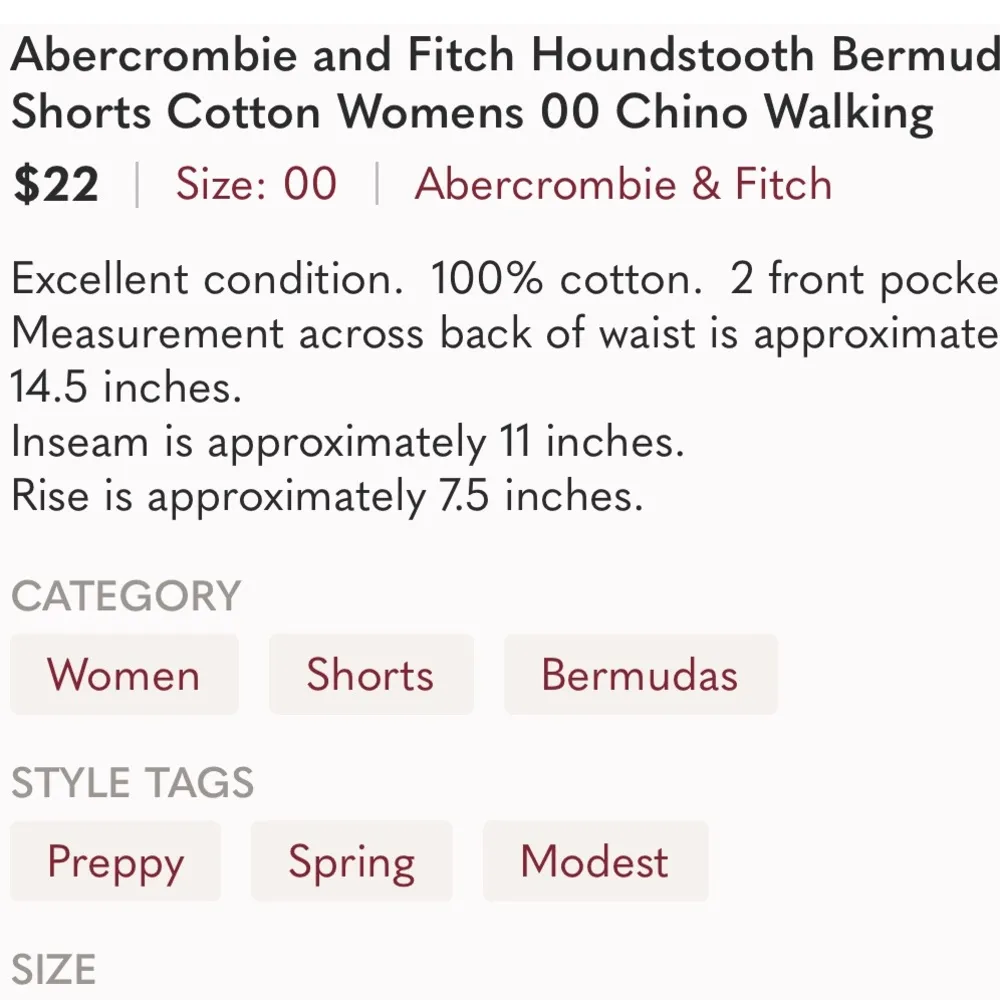This screenshot has width=1000, height=1000.
Task: Click the listing title
Action: click(x=470, y=83)
